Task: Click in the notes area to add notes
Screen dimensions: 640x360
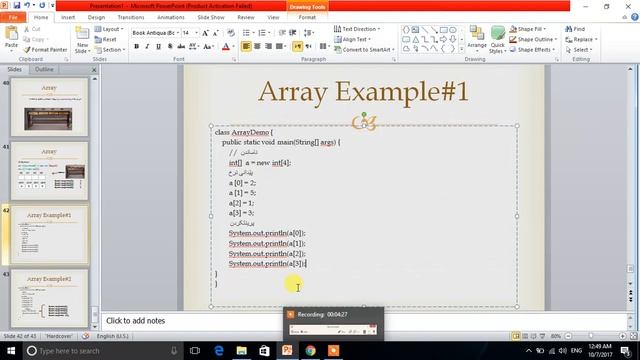Action: tap(363, 321)
